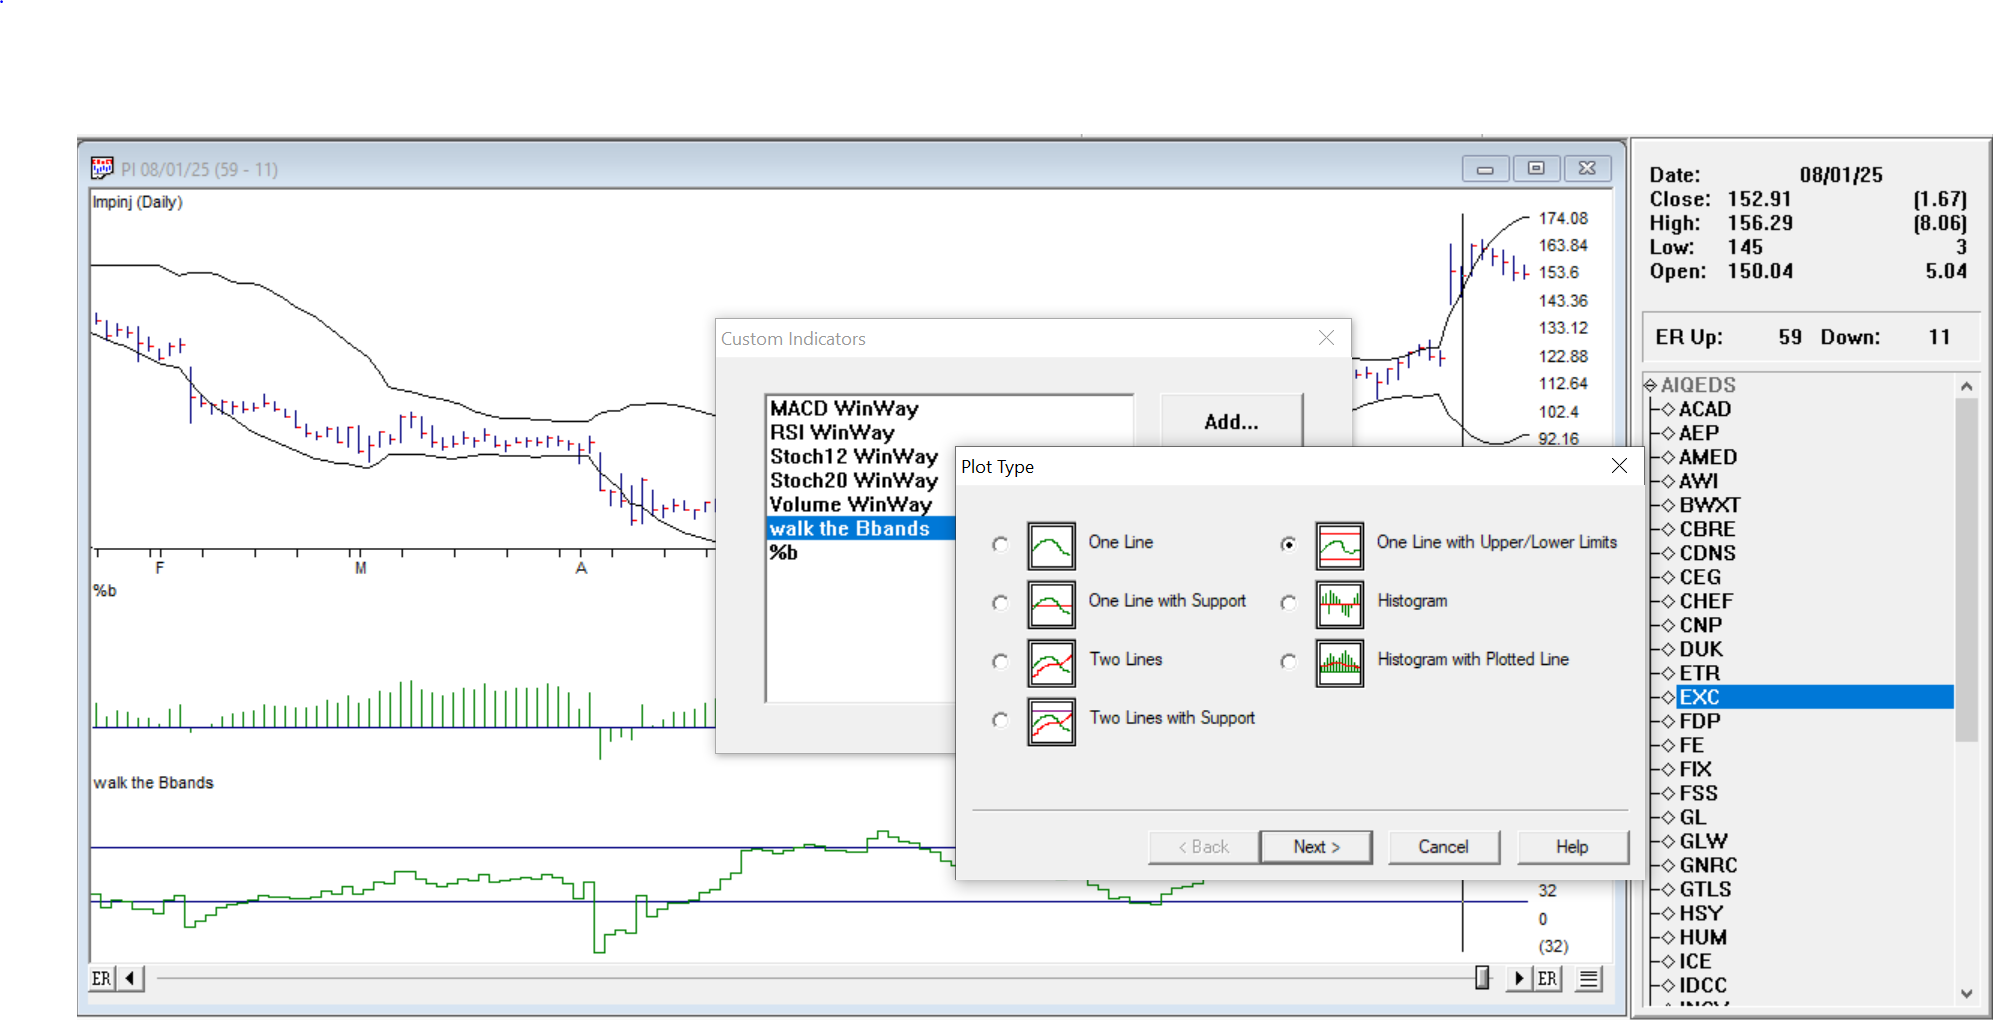The height and width of the screenshot is (1020, 1993).
Task: Select RSI WinWay indicator
Action: [832, 432]
